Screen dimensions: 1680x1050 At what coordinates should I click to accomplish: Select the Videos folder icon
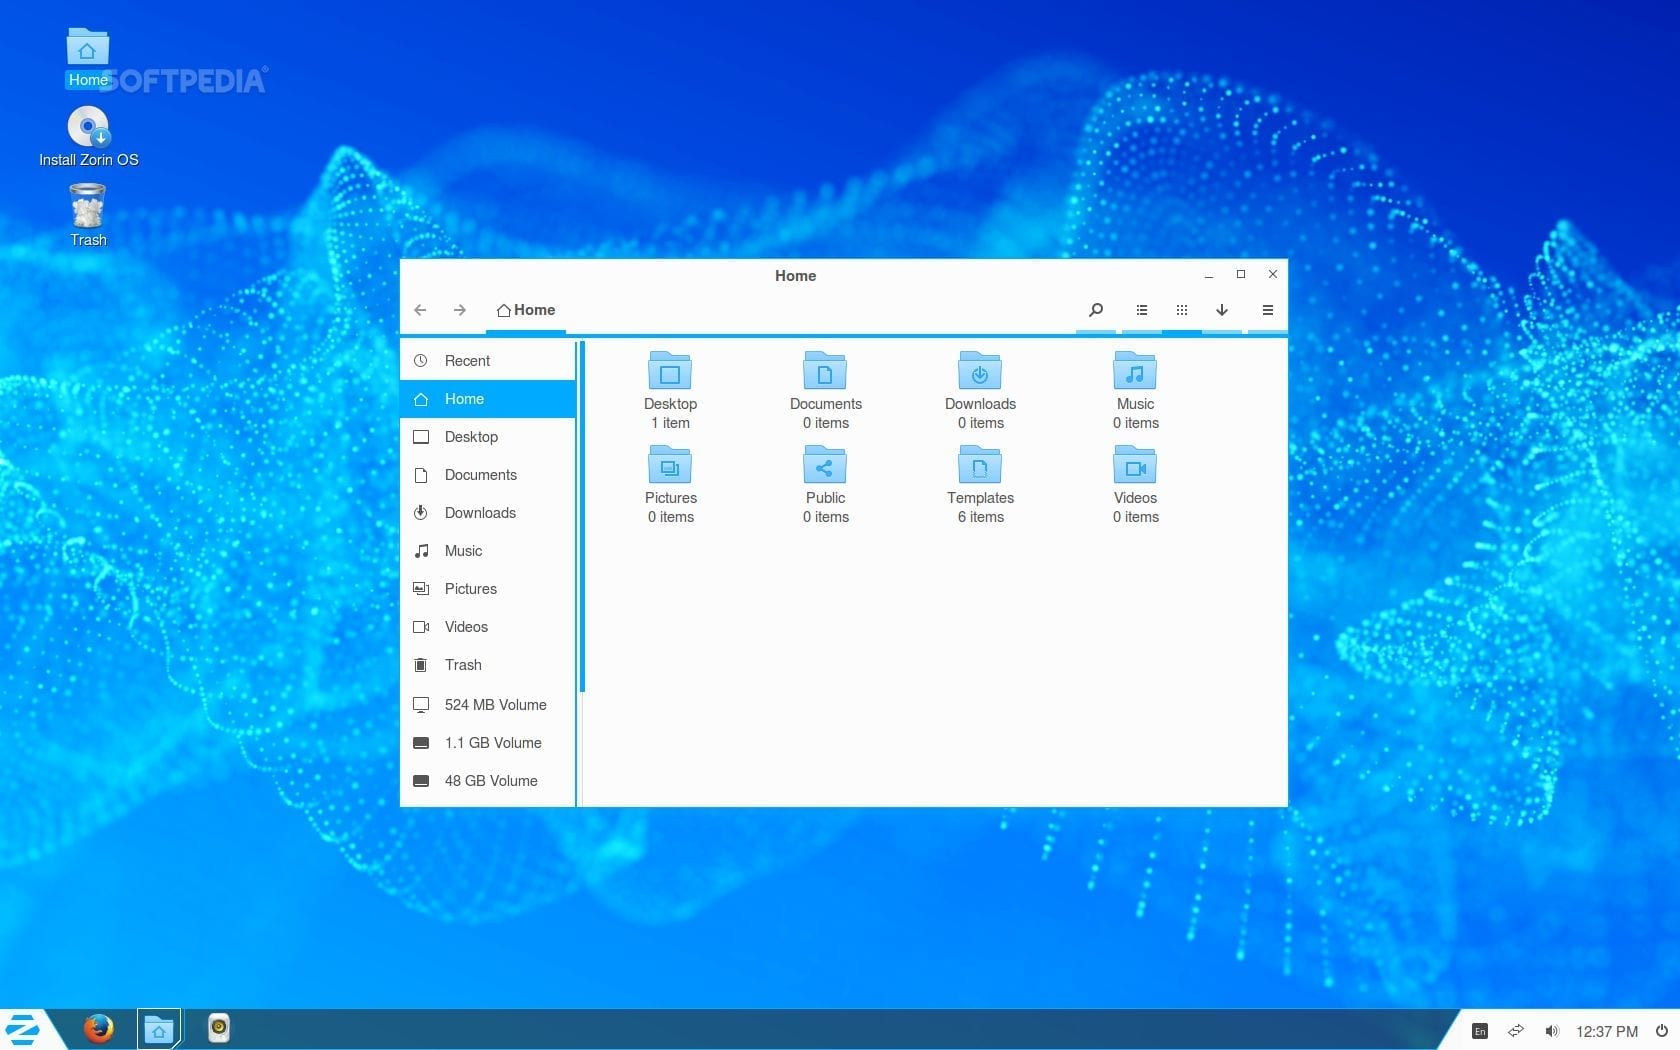pos(1135,466)
